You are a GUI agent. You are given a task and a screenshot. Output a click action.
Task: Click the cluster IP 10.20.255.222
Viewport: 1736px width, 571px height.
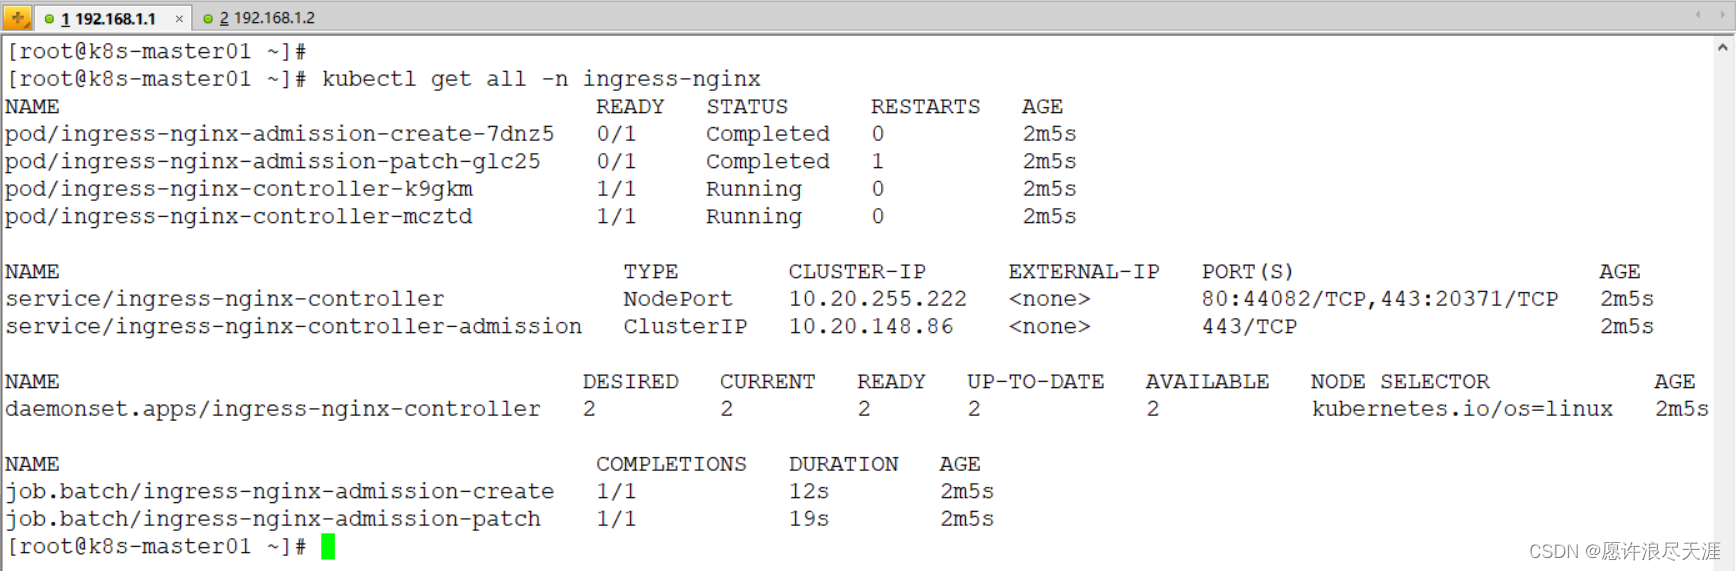tap(877, 299)
